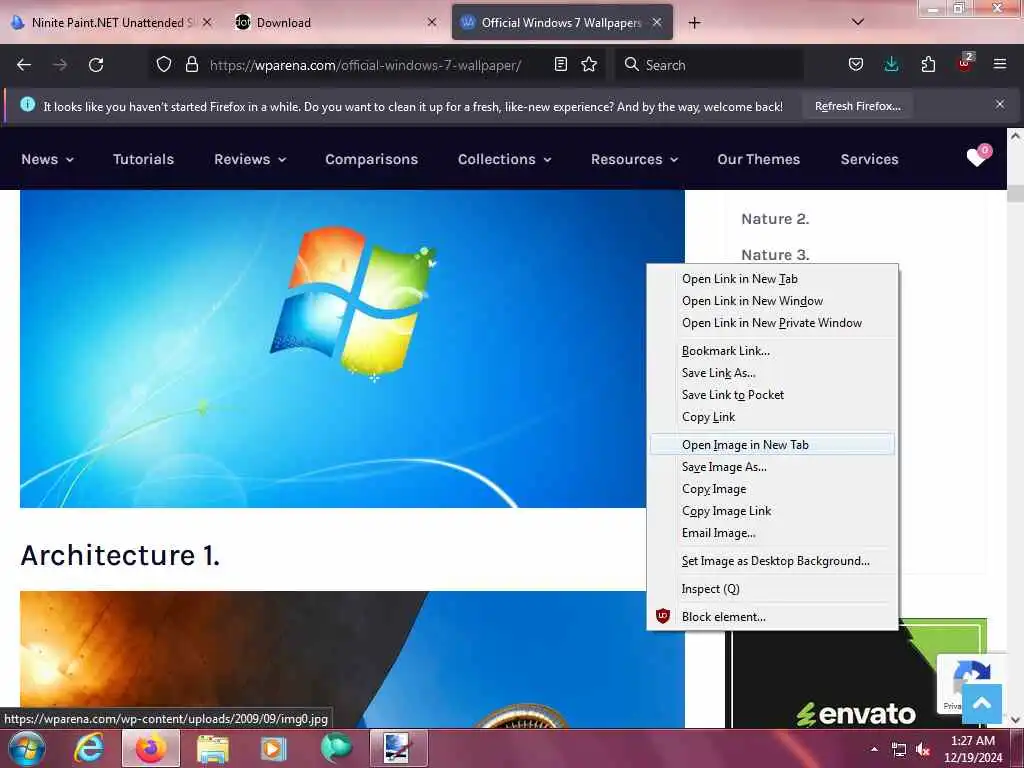
Task: Go back to the previous page
Action: 24,65
